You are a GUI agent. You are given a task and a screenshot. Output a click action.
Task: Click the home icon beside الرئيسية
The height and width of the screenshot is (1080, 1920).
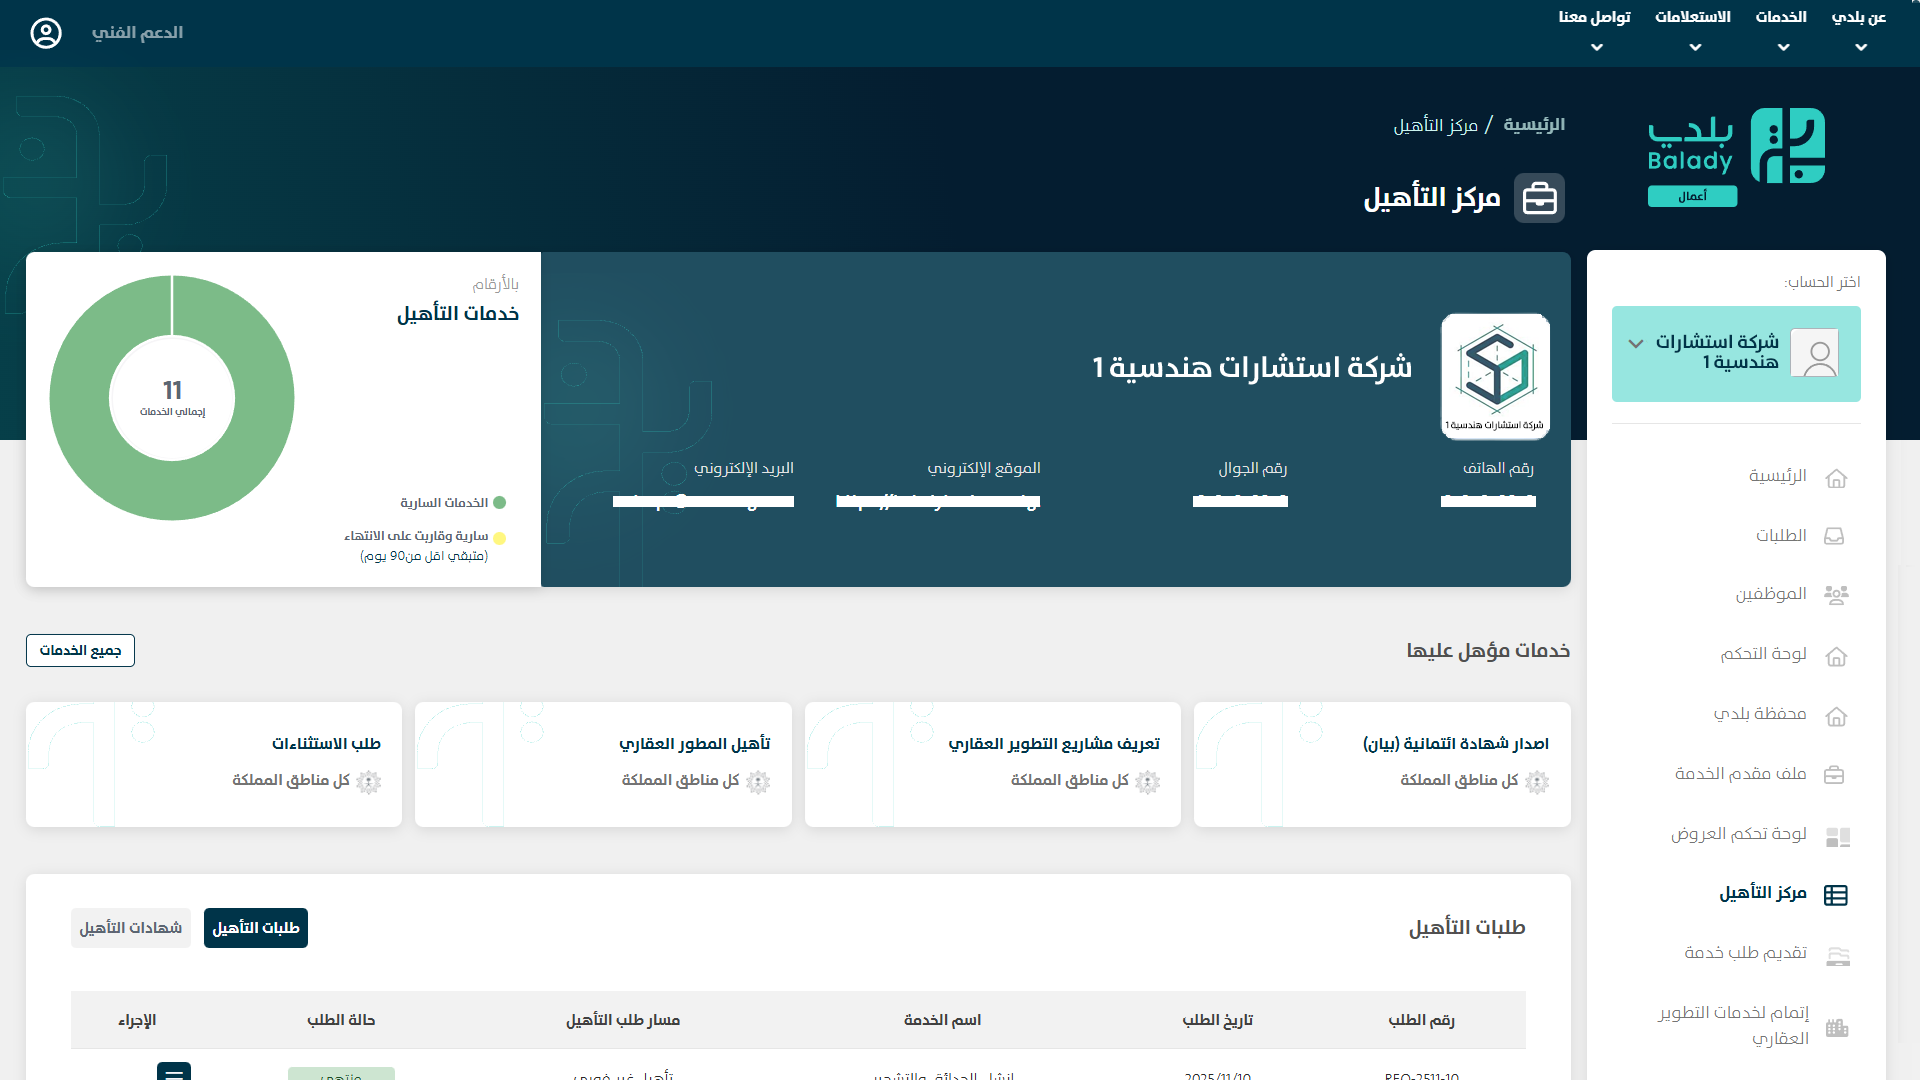coord(1836,478)
